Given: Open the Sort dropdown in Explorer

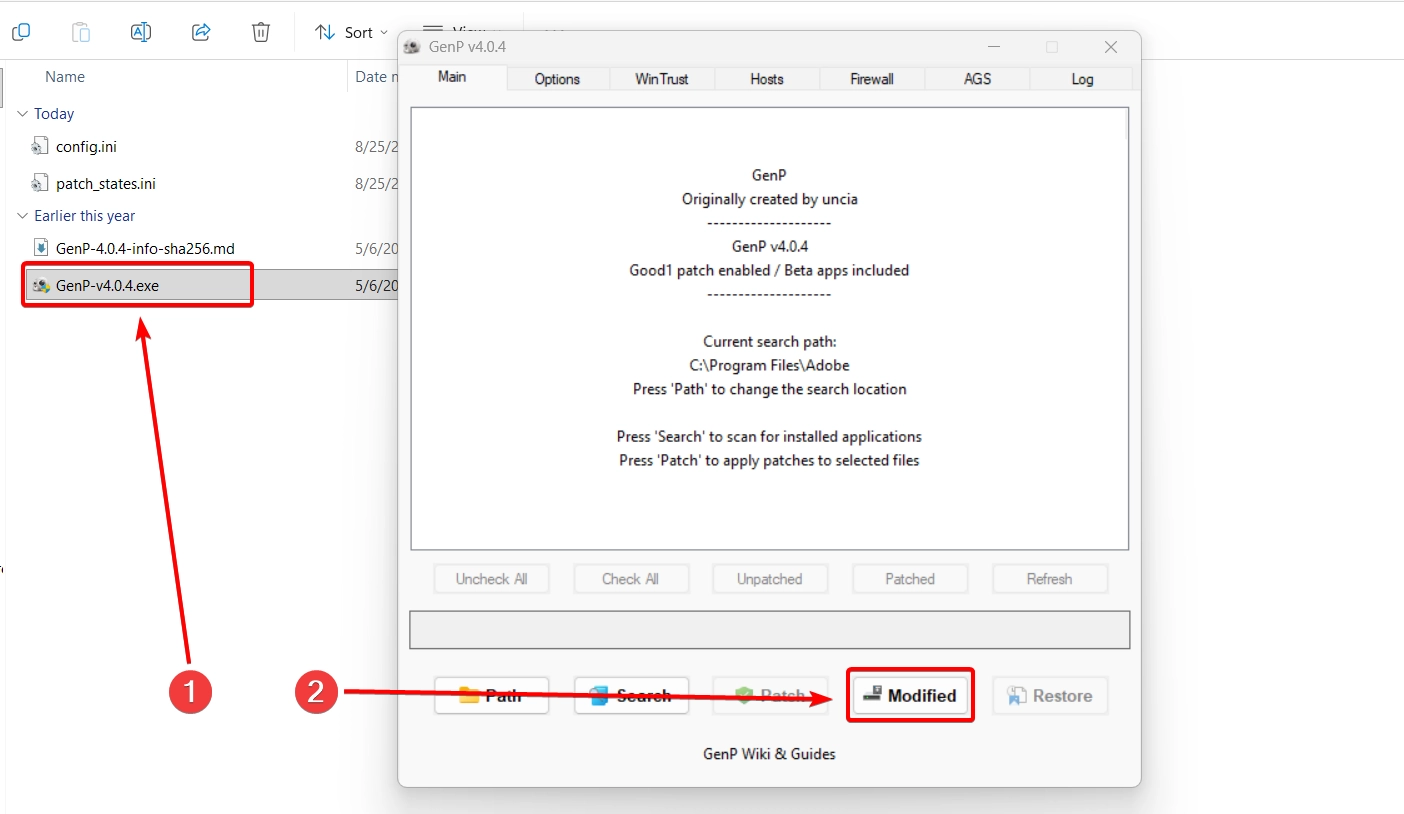Looking at the screenshot, I should pyautogui.click(x=352, y=32).
